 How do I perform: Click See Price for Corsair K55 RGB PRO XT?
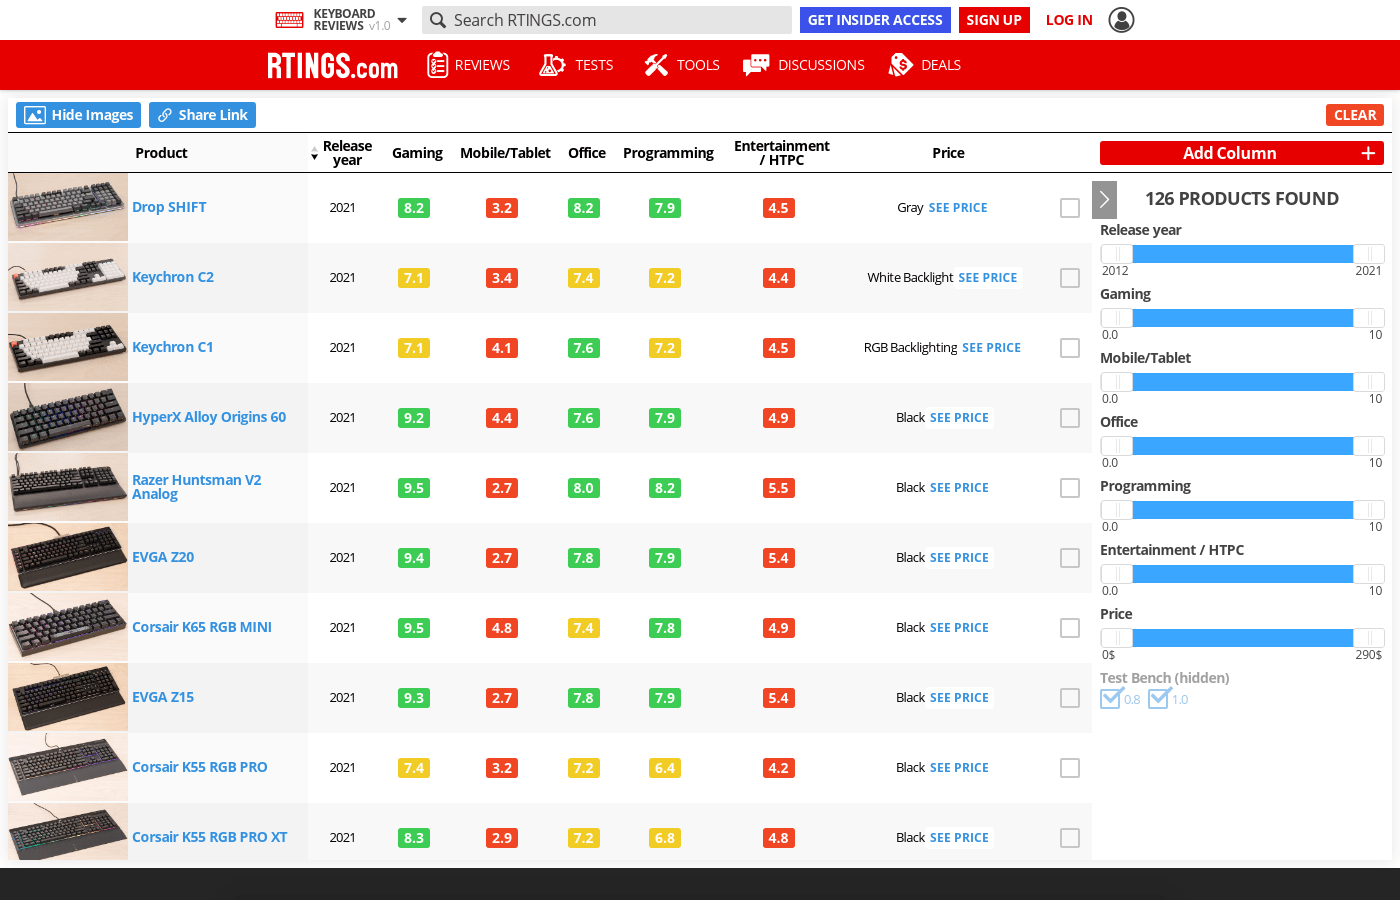(x=959, y=838)
